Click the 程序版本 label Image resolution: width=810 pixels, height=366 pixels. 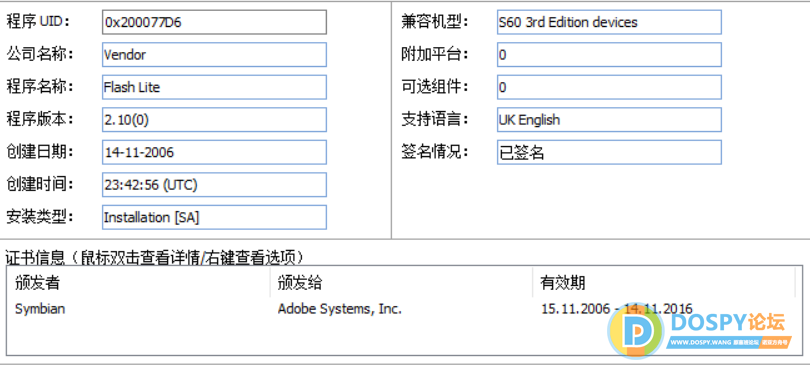pyautogui.click(x=39, y=119)
